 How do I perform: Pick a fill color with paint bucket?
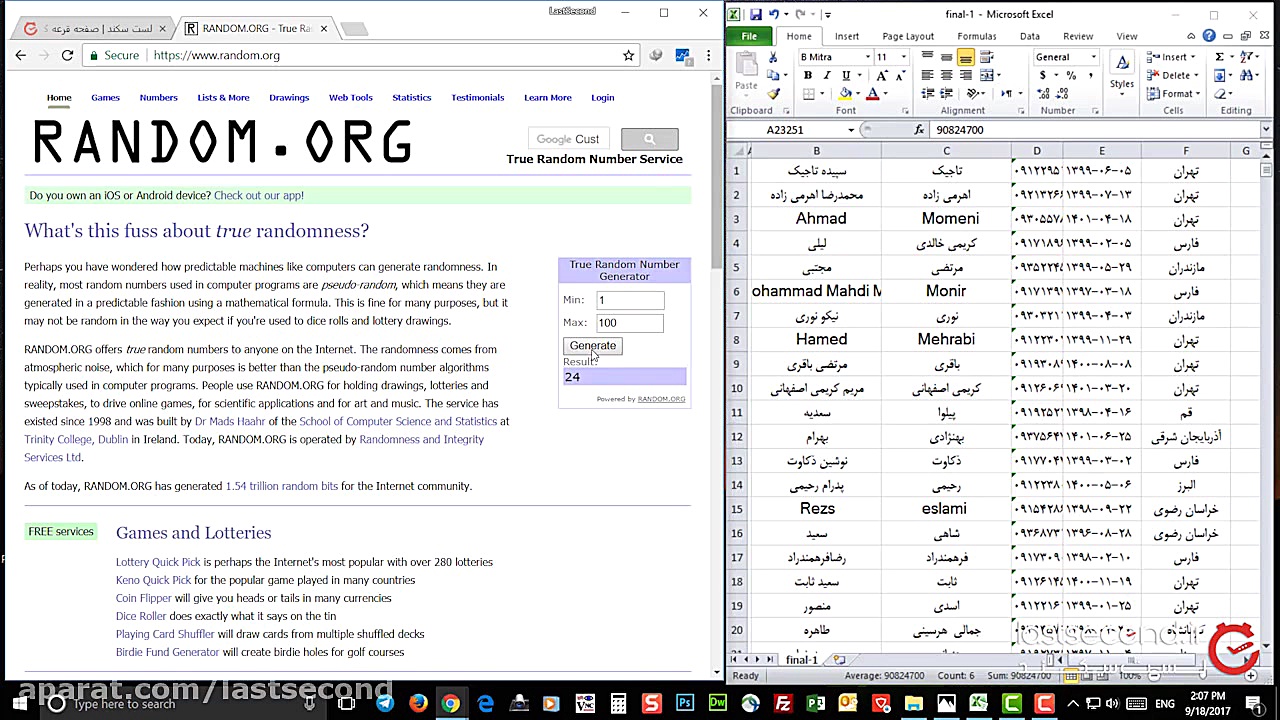846,94
